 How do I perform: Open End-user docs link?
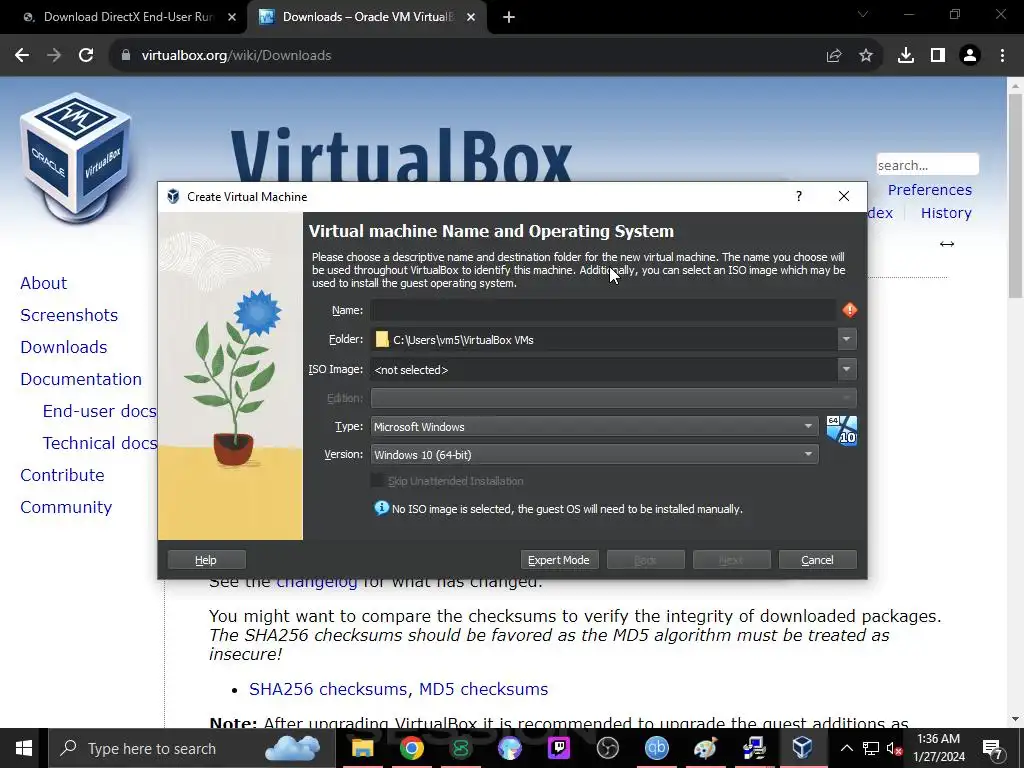click(x=100, y=411)
